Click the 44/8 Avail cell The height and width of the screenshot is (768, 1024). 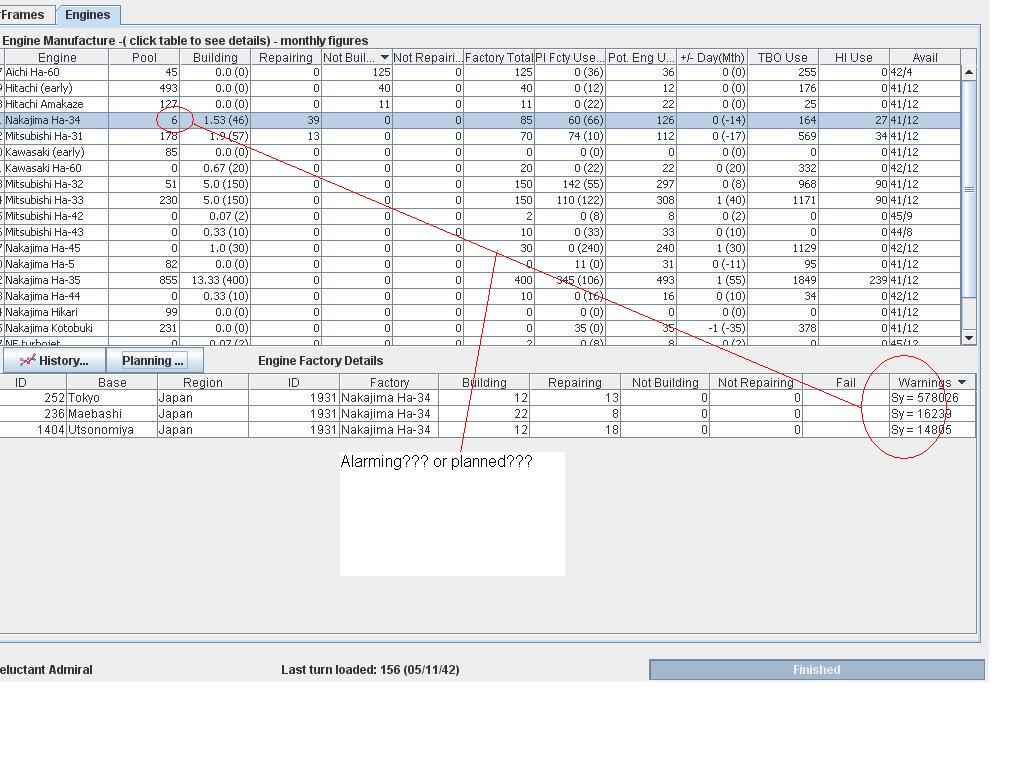pyautogui.click(x=925, y=232)
